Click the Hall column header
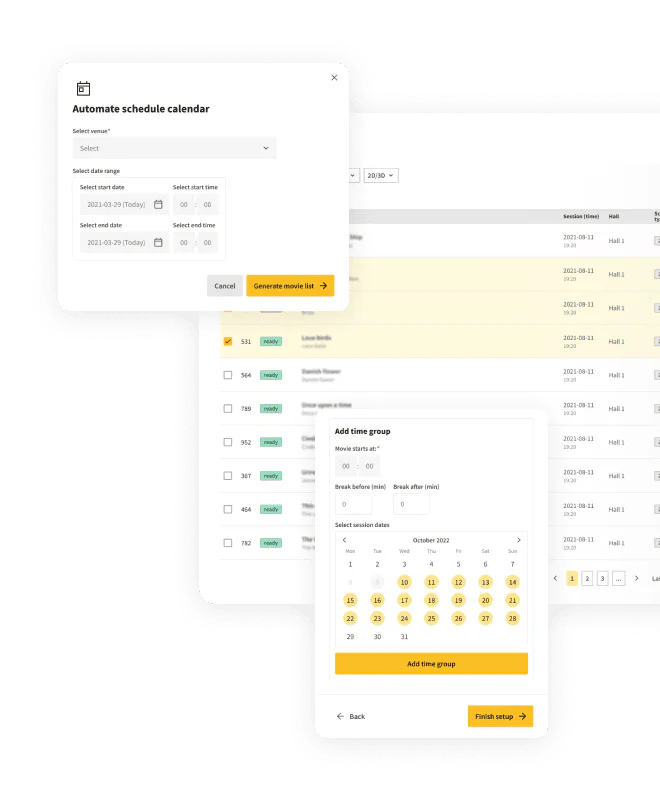This screenshot has width=660, height=795. pyautogui.click(x=614, y=216)
